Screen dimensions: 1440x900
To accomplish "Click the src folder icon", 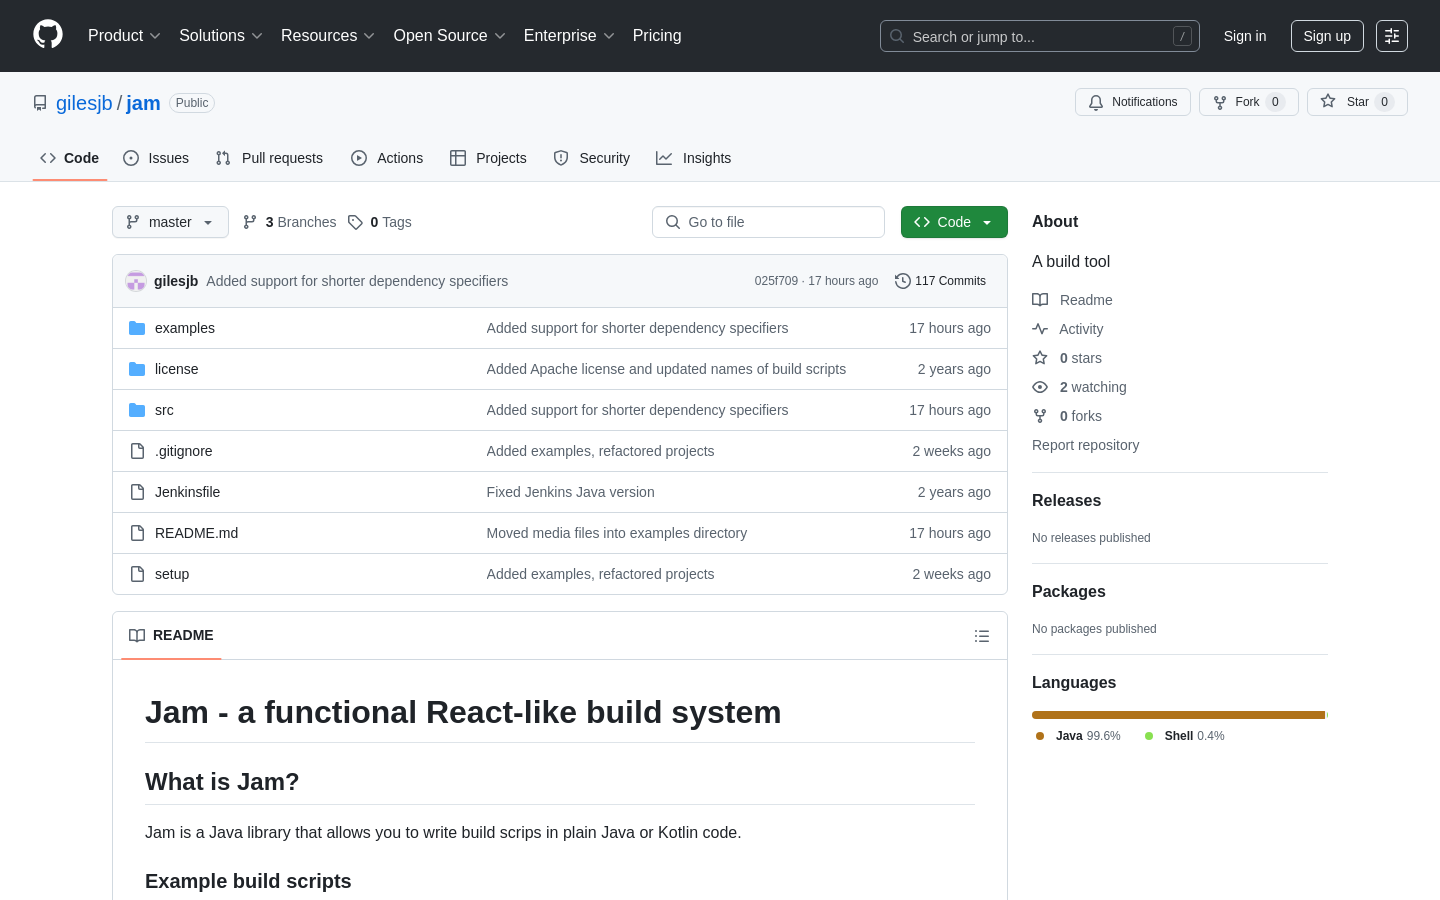I will 137,410.
